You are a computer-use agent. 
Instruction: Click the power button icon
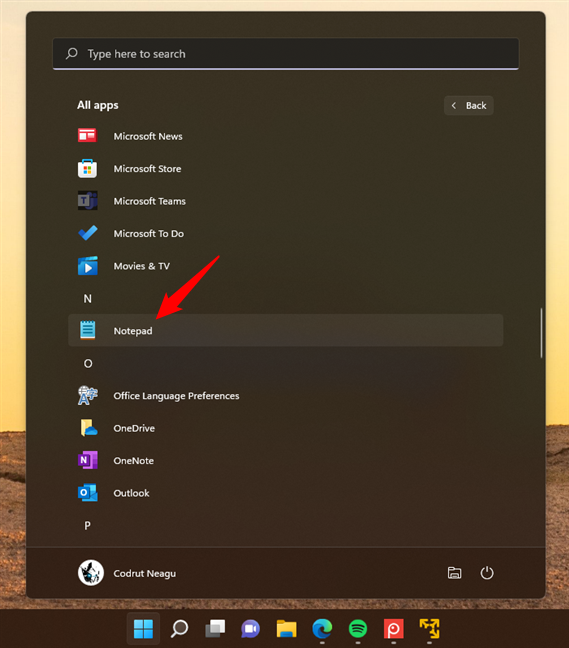(x=487, y=573)
